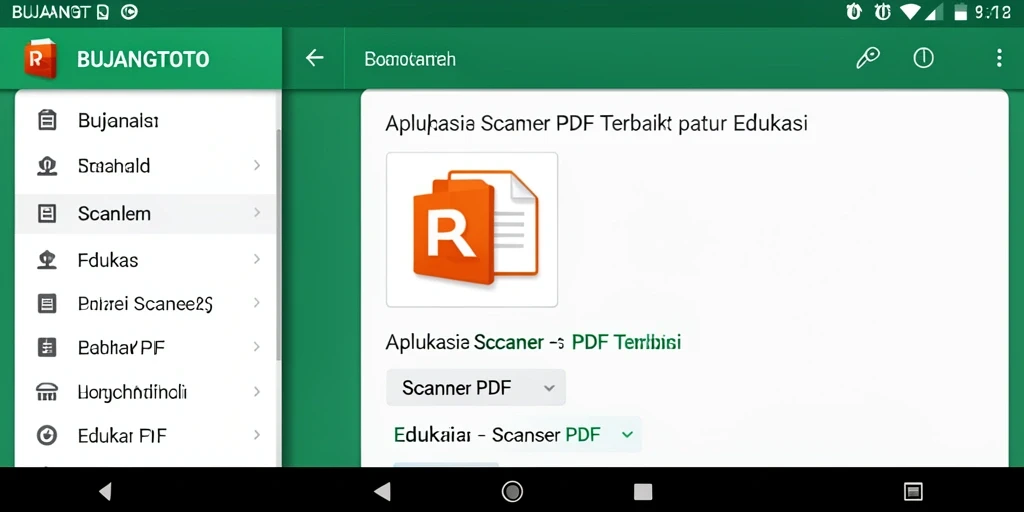Click the icon beside Bnırei Scanee2Ş
Screen dimensions: 1024x512
[47, 303]
